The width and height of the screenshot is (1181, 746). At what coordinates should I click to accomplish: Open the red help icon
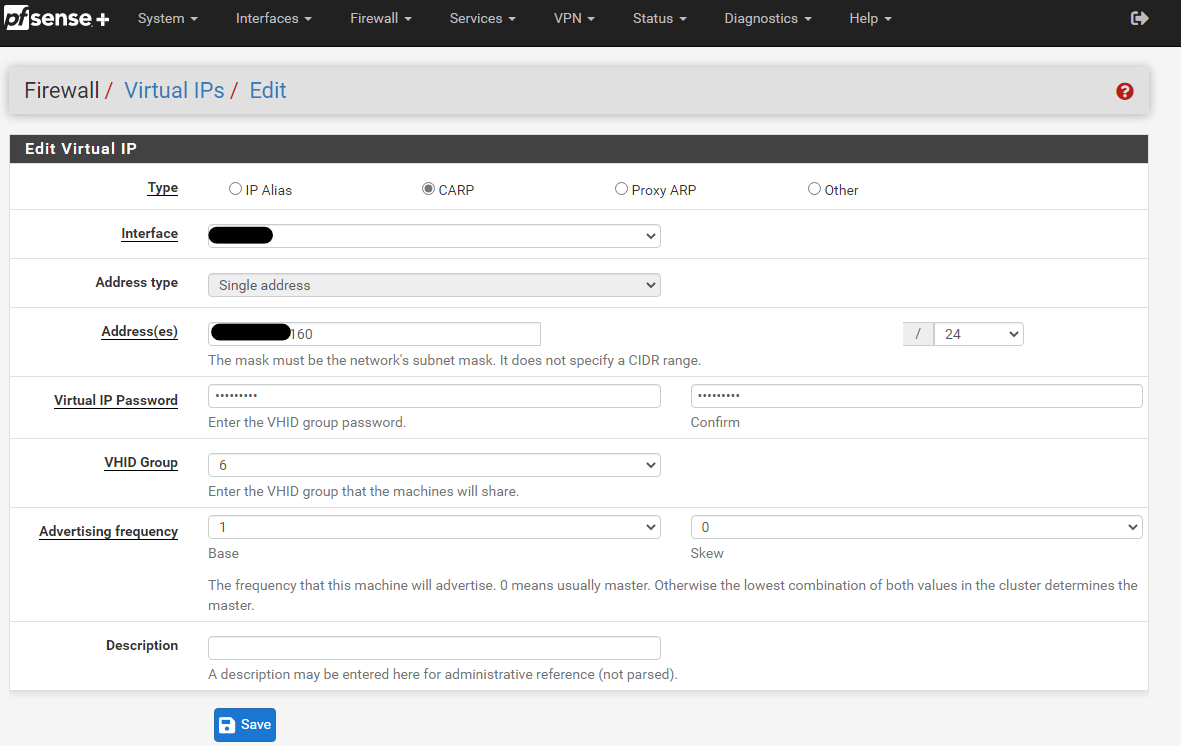click(1124, 91)
